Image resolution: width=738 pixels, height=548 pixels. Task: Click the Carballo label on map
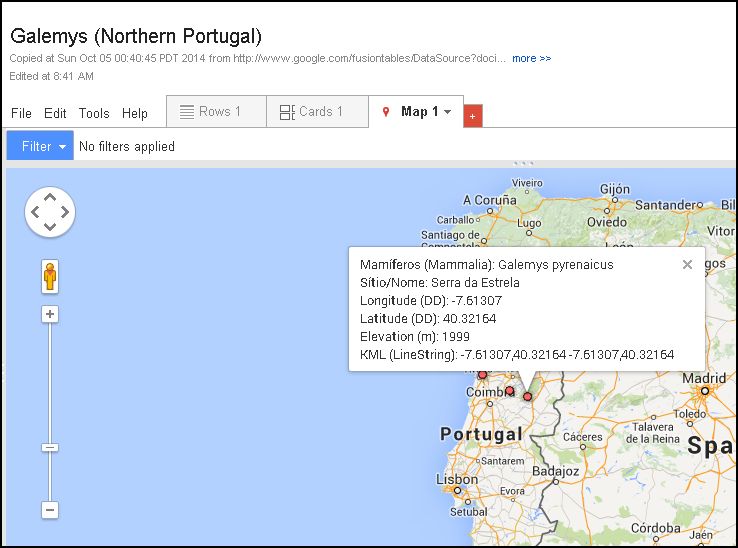pos(455,220)
